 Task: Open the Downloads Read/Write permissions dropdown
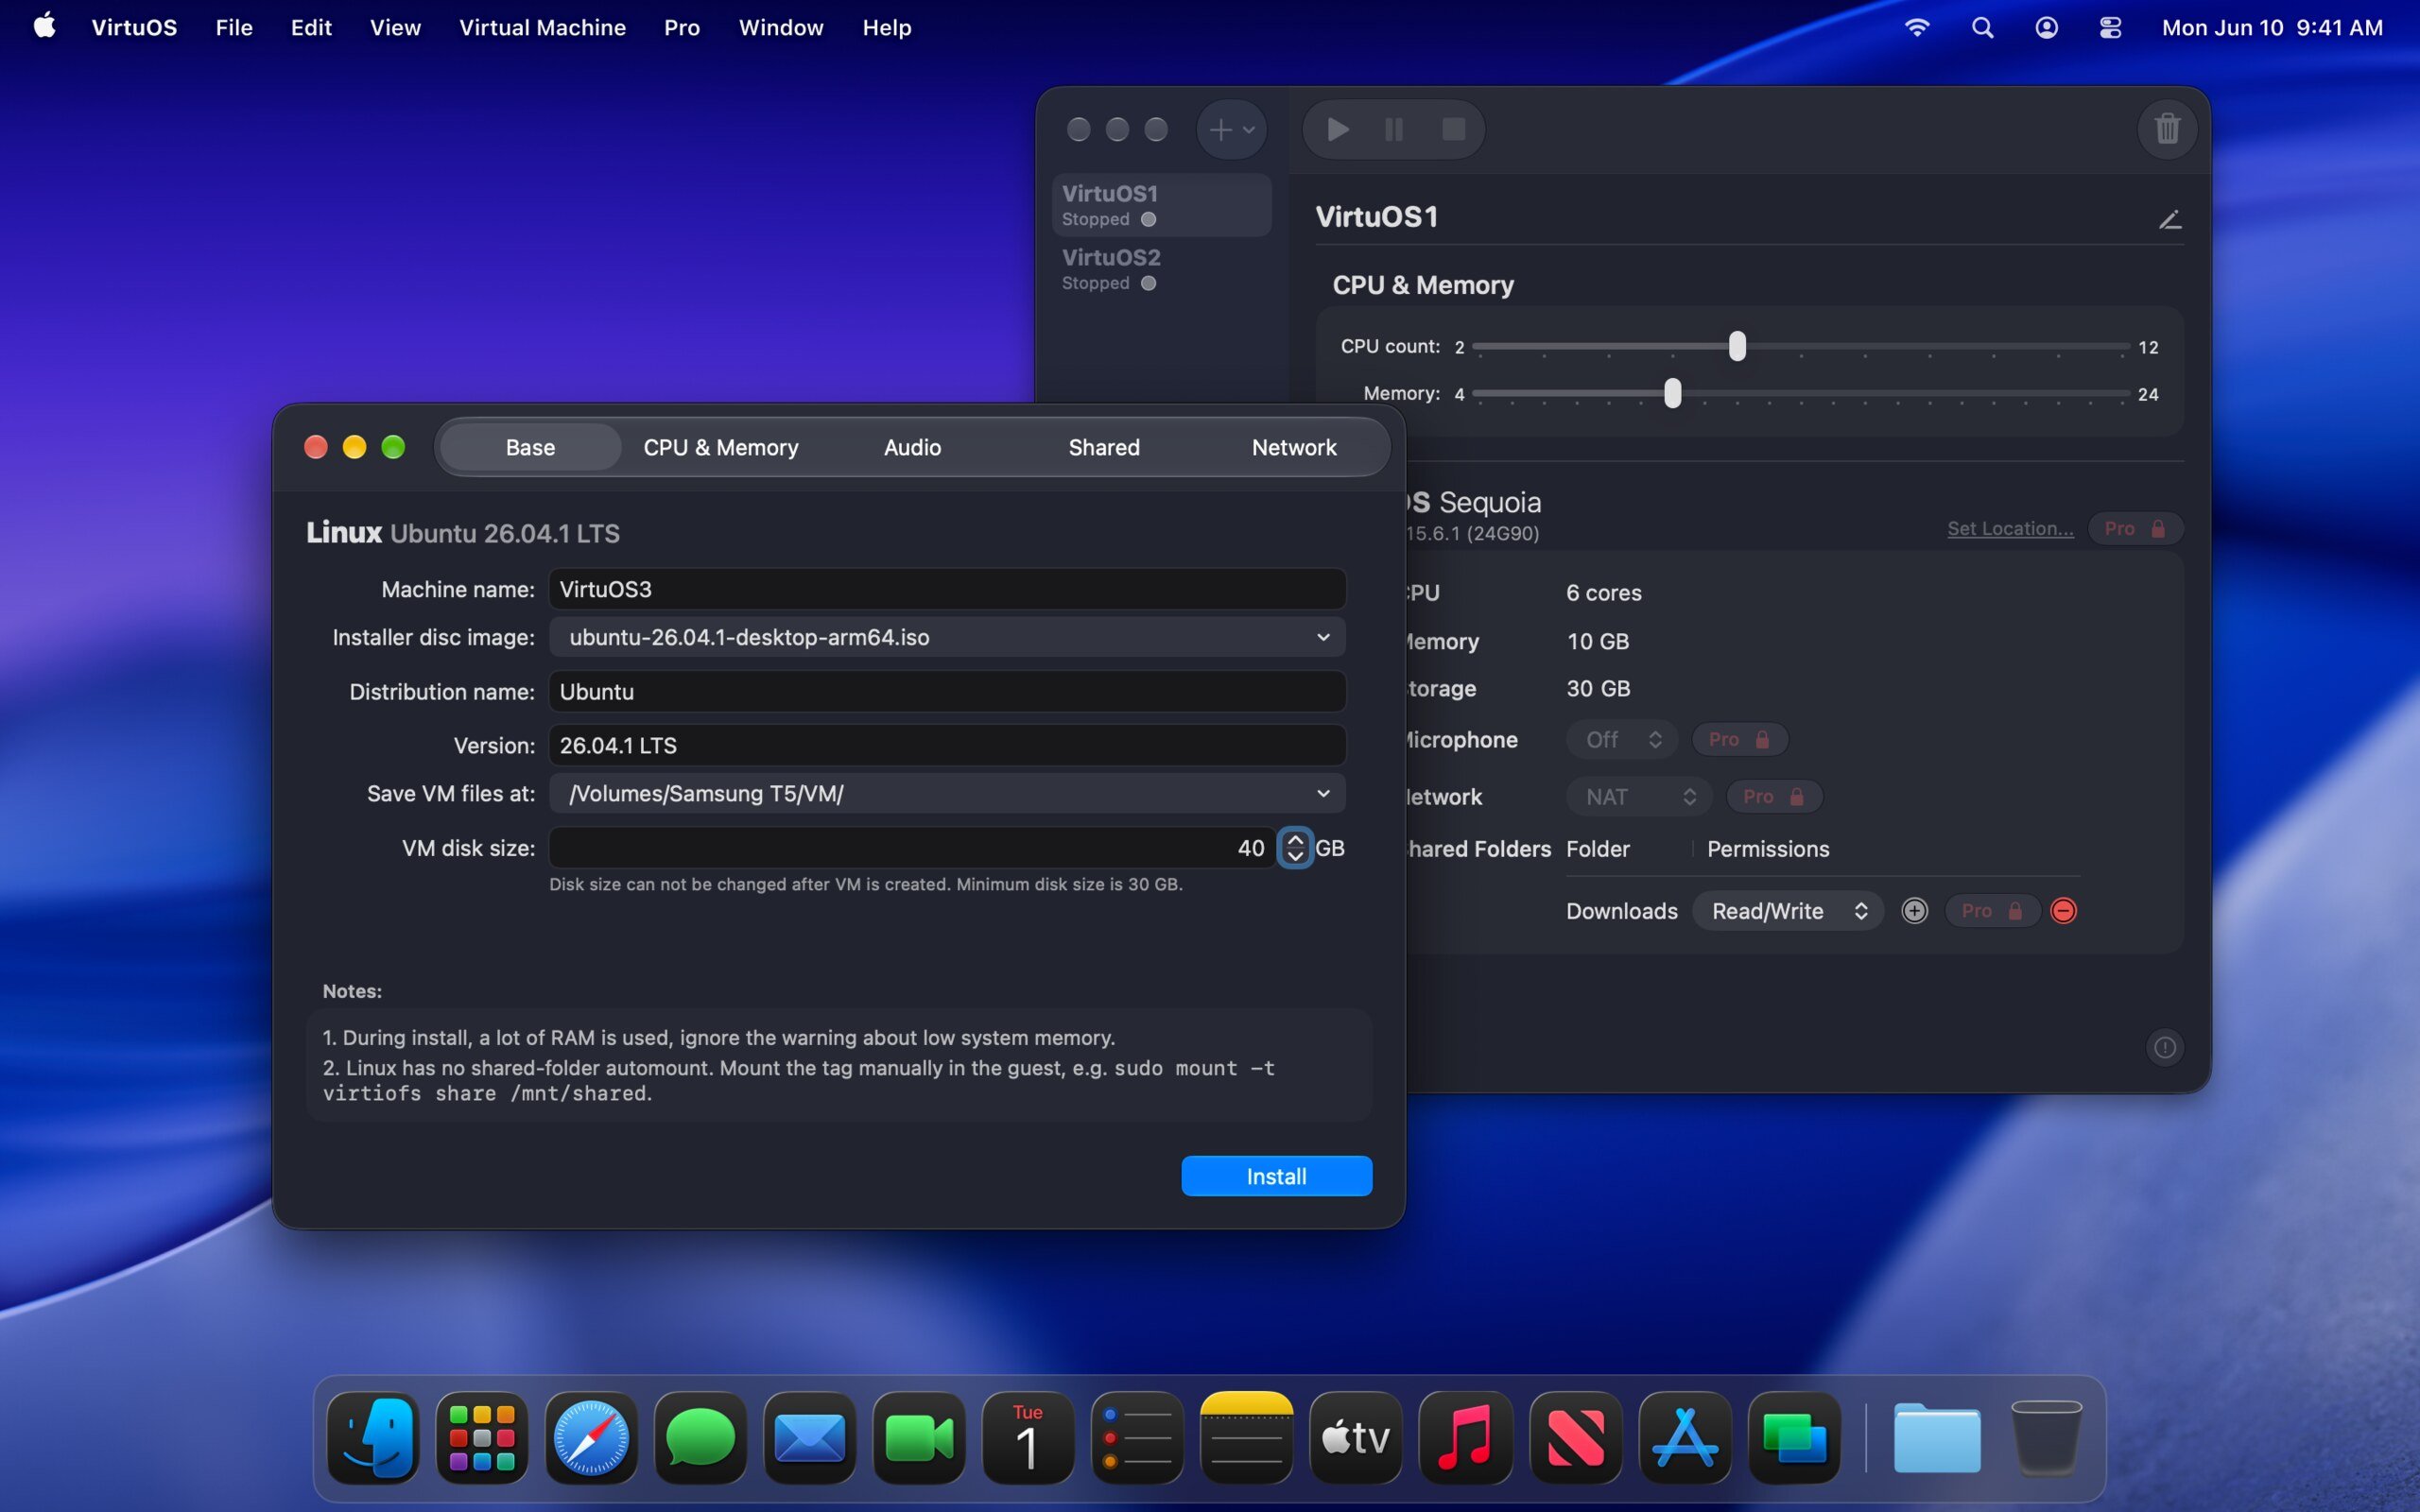(1788, 911)
